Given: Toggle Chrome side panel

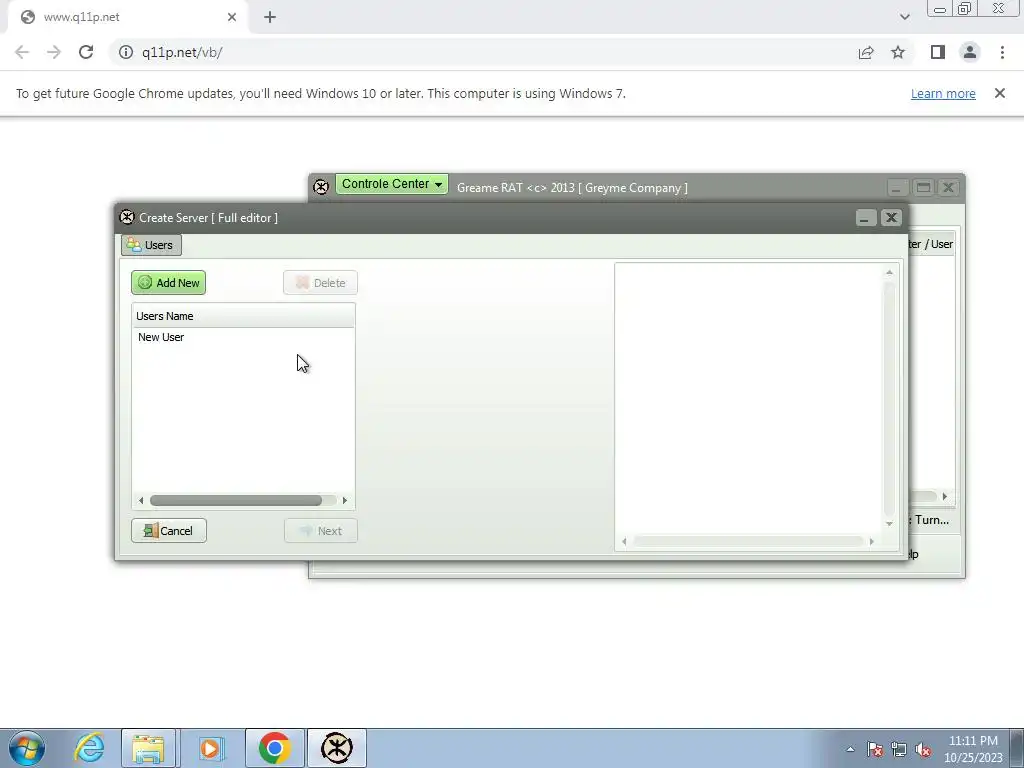Looking at the screenshot, I should (x=938, y=52).
